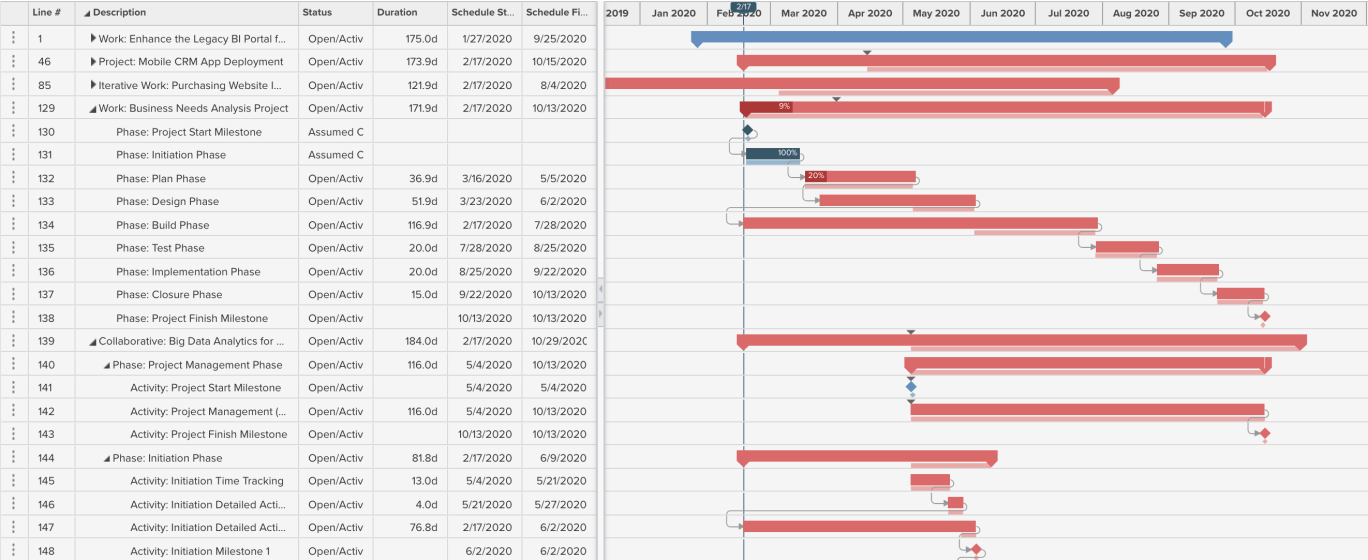This screenshot has width=1368, height=560.
Task: Sort by Duration column header
Action: pyautogui.click(x=397, y=13)
